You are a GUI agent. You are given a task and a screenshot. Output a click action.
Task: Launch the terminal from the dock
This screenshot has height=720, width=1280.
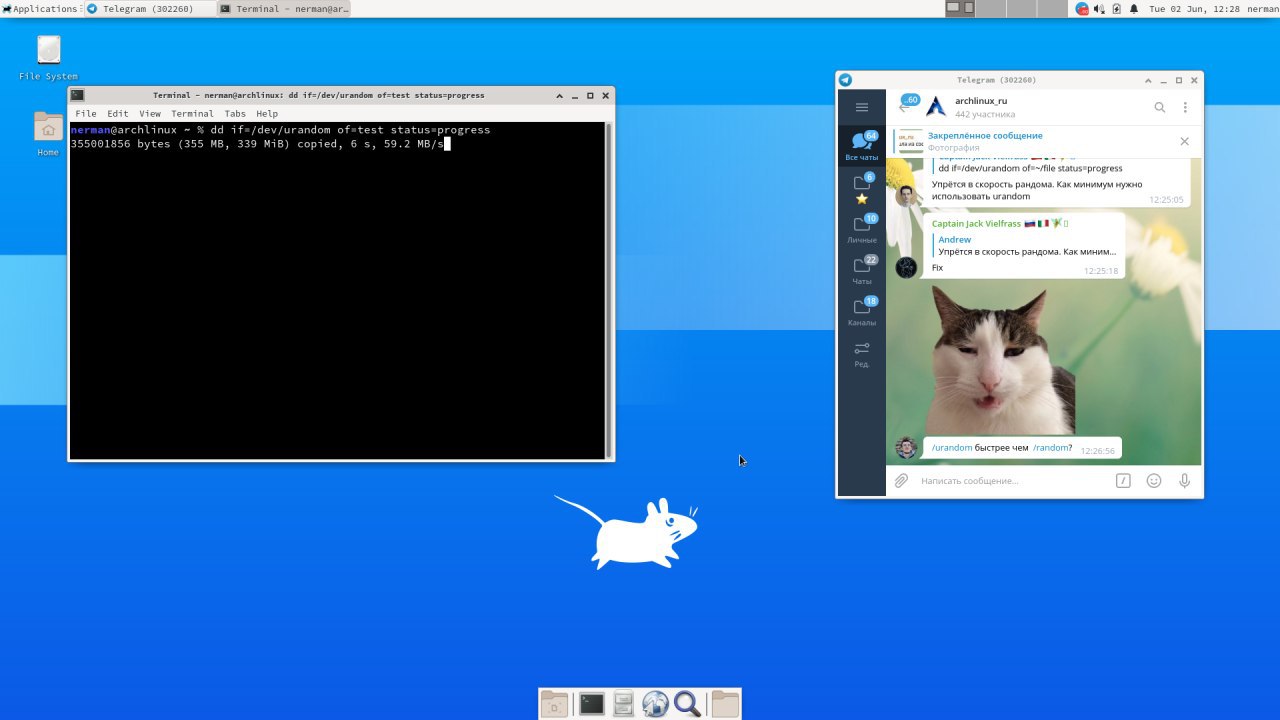pos(592,704)
